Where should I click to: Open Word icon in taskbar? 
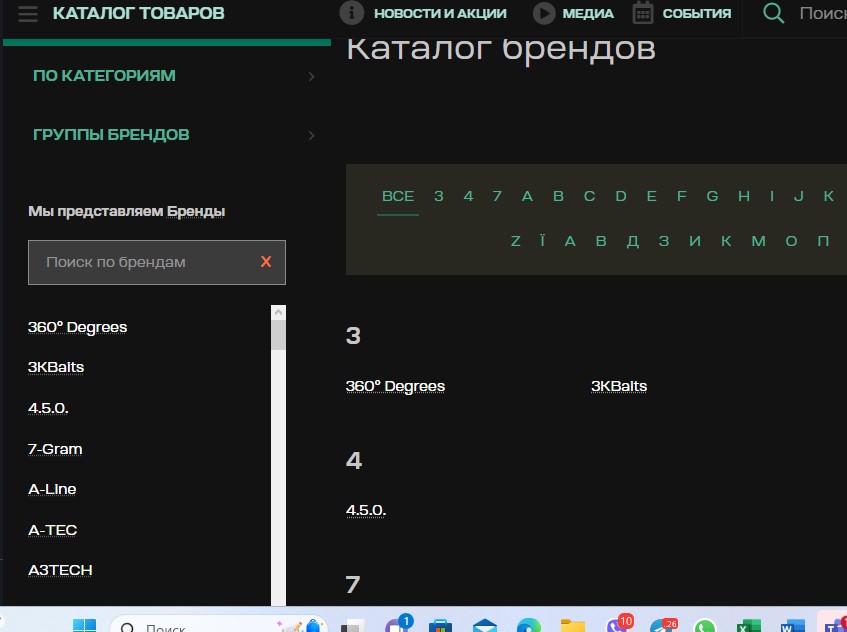[792, 626]
